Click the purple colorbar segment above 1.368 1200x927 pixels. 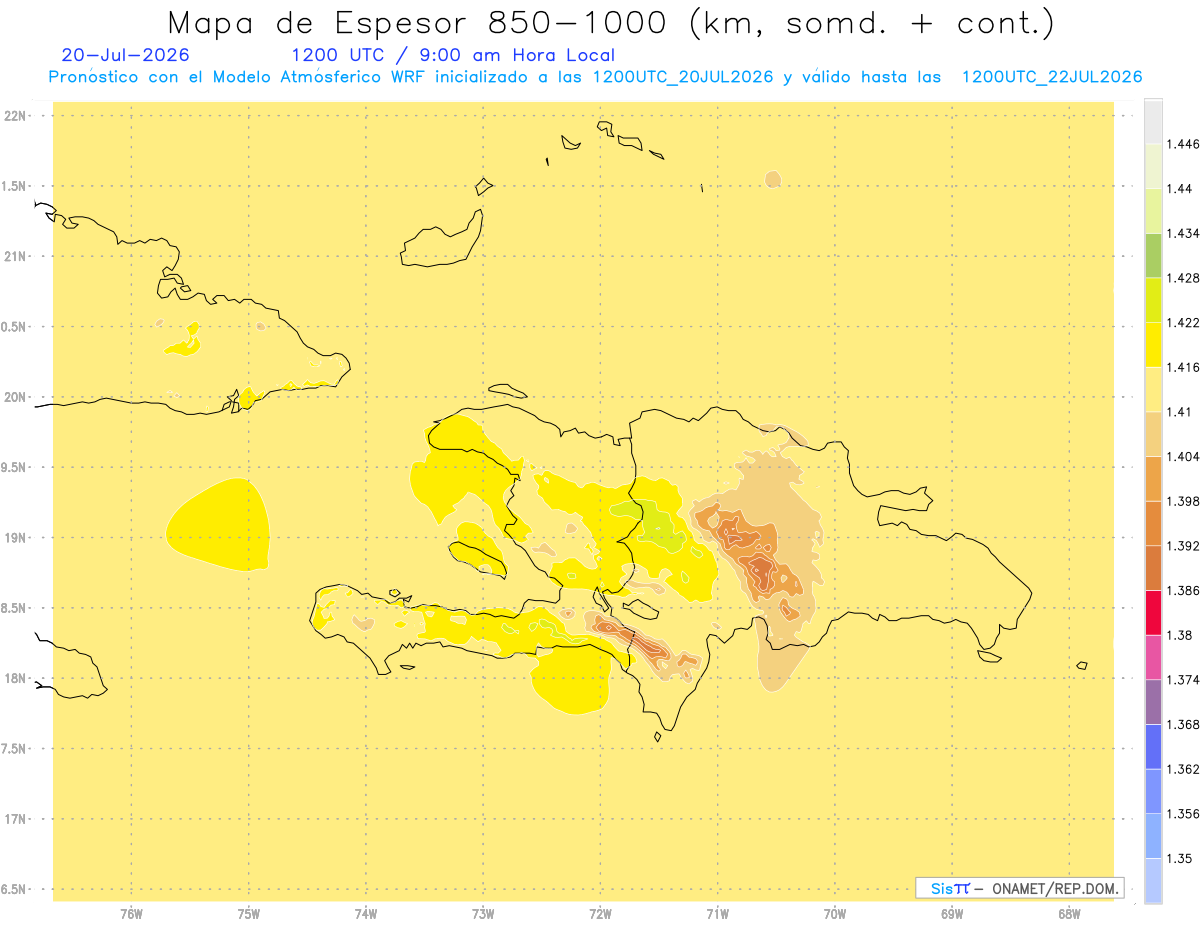tap(1153, 702)
